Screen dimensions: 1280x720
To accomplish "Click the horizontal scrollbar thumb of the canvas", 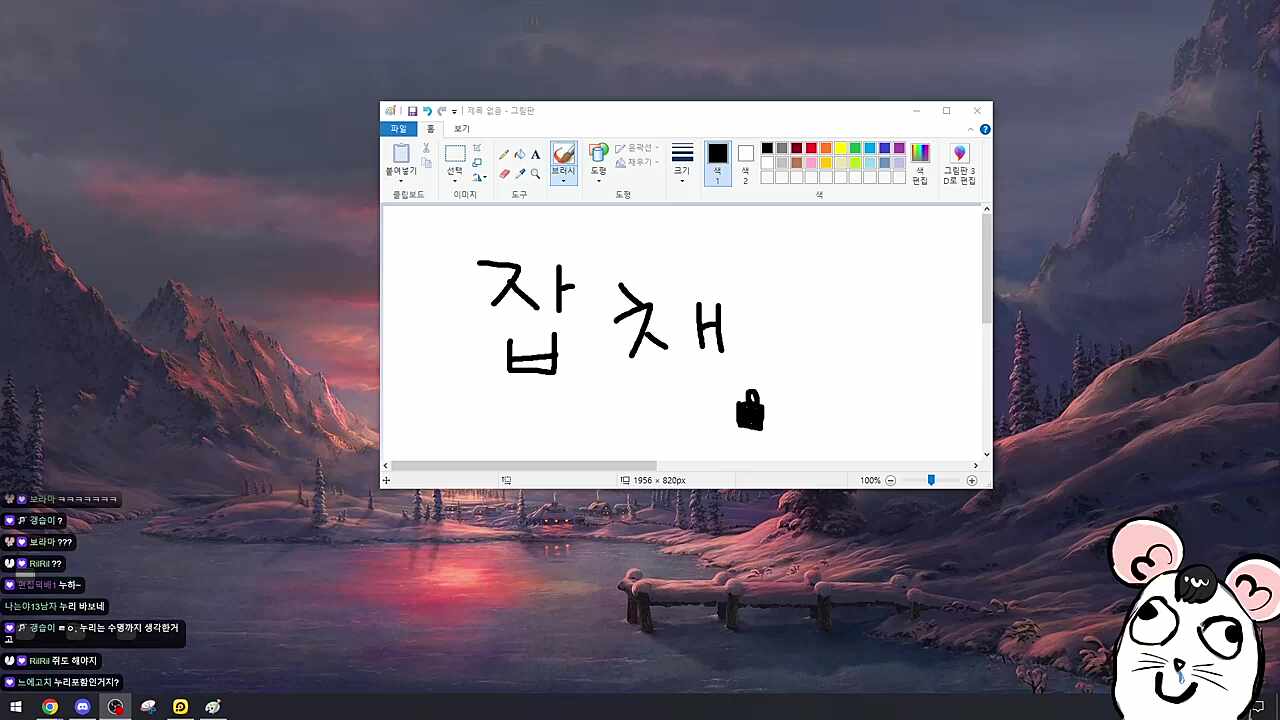I will pyautogui.click(x=524, y=466).
